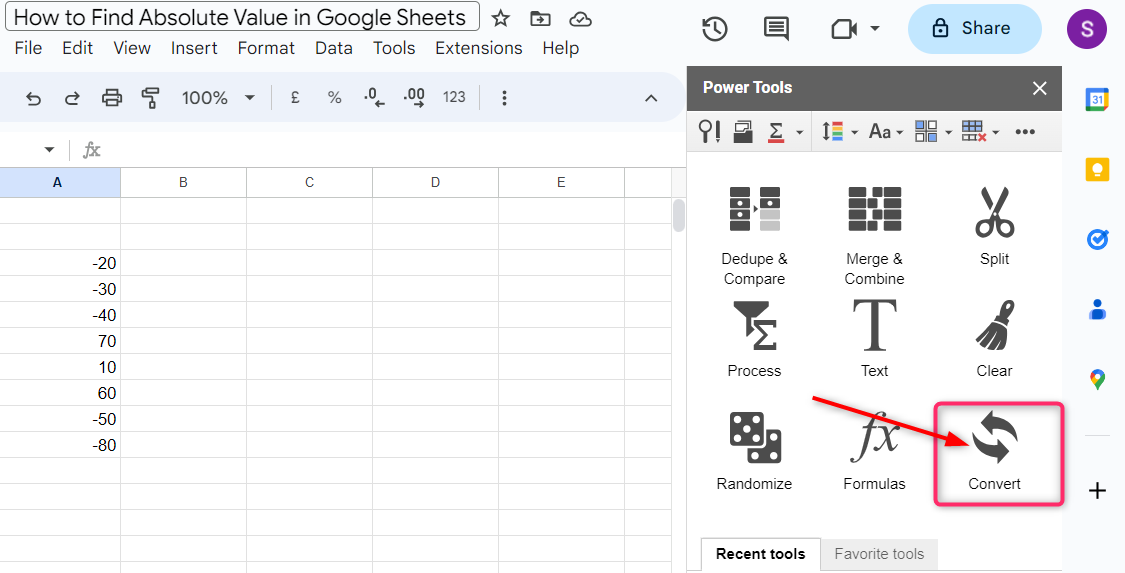Close the Power Tools sidebar

(x=1040, y=88)
